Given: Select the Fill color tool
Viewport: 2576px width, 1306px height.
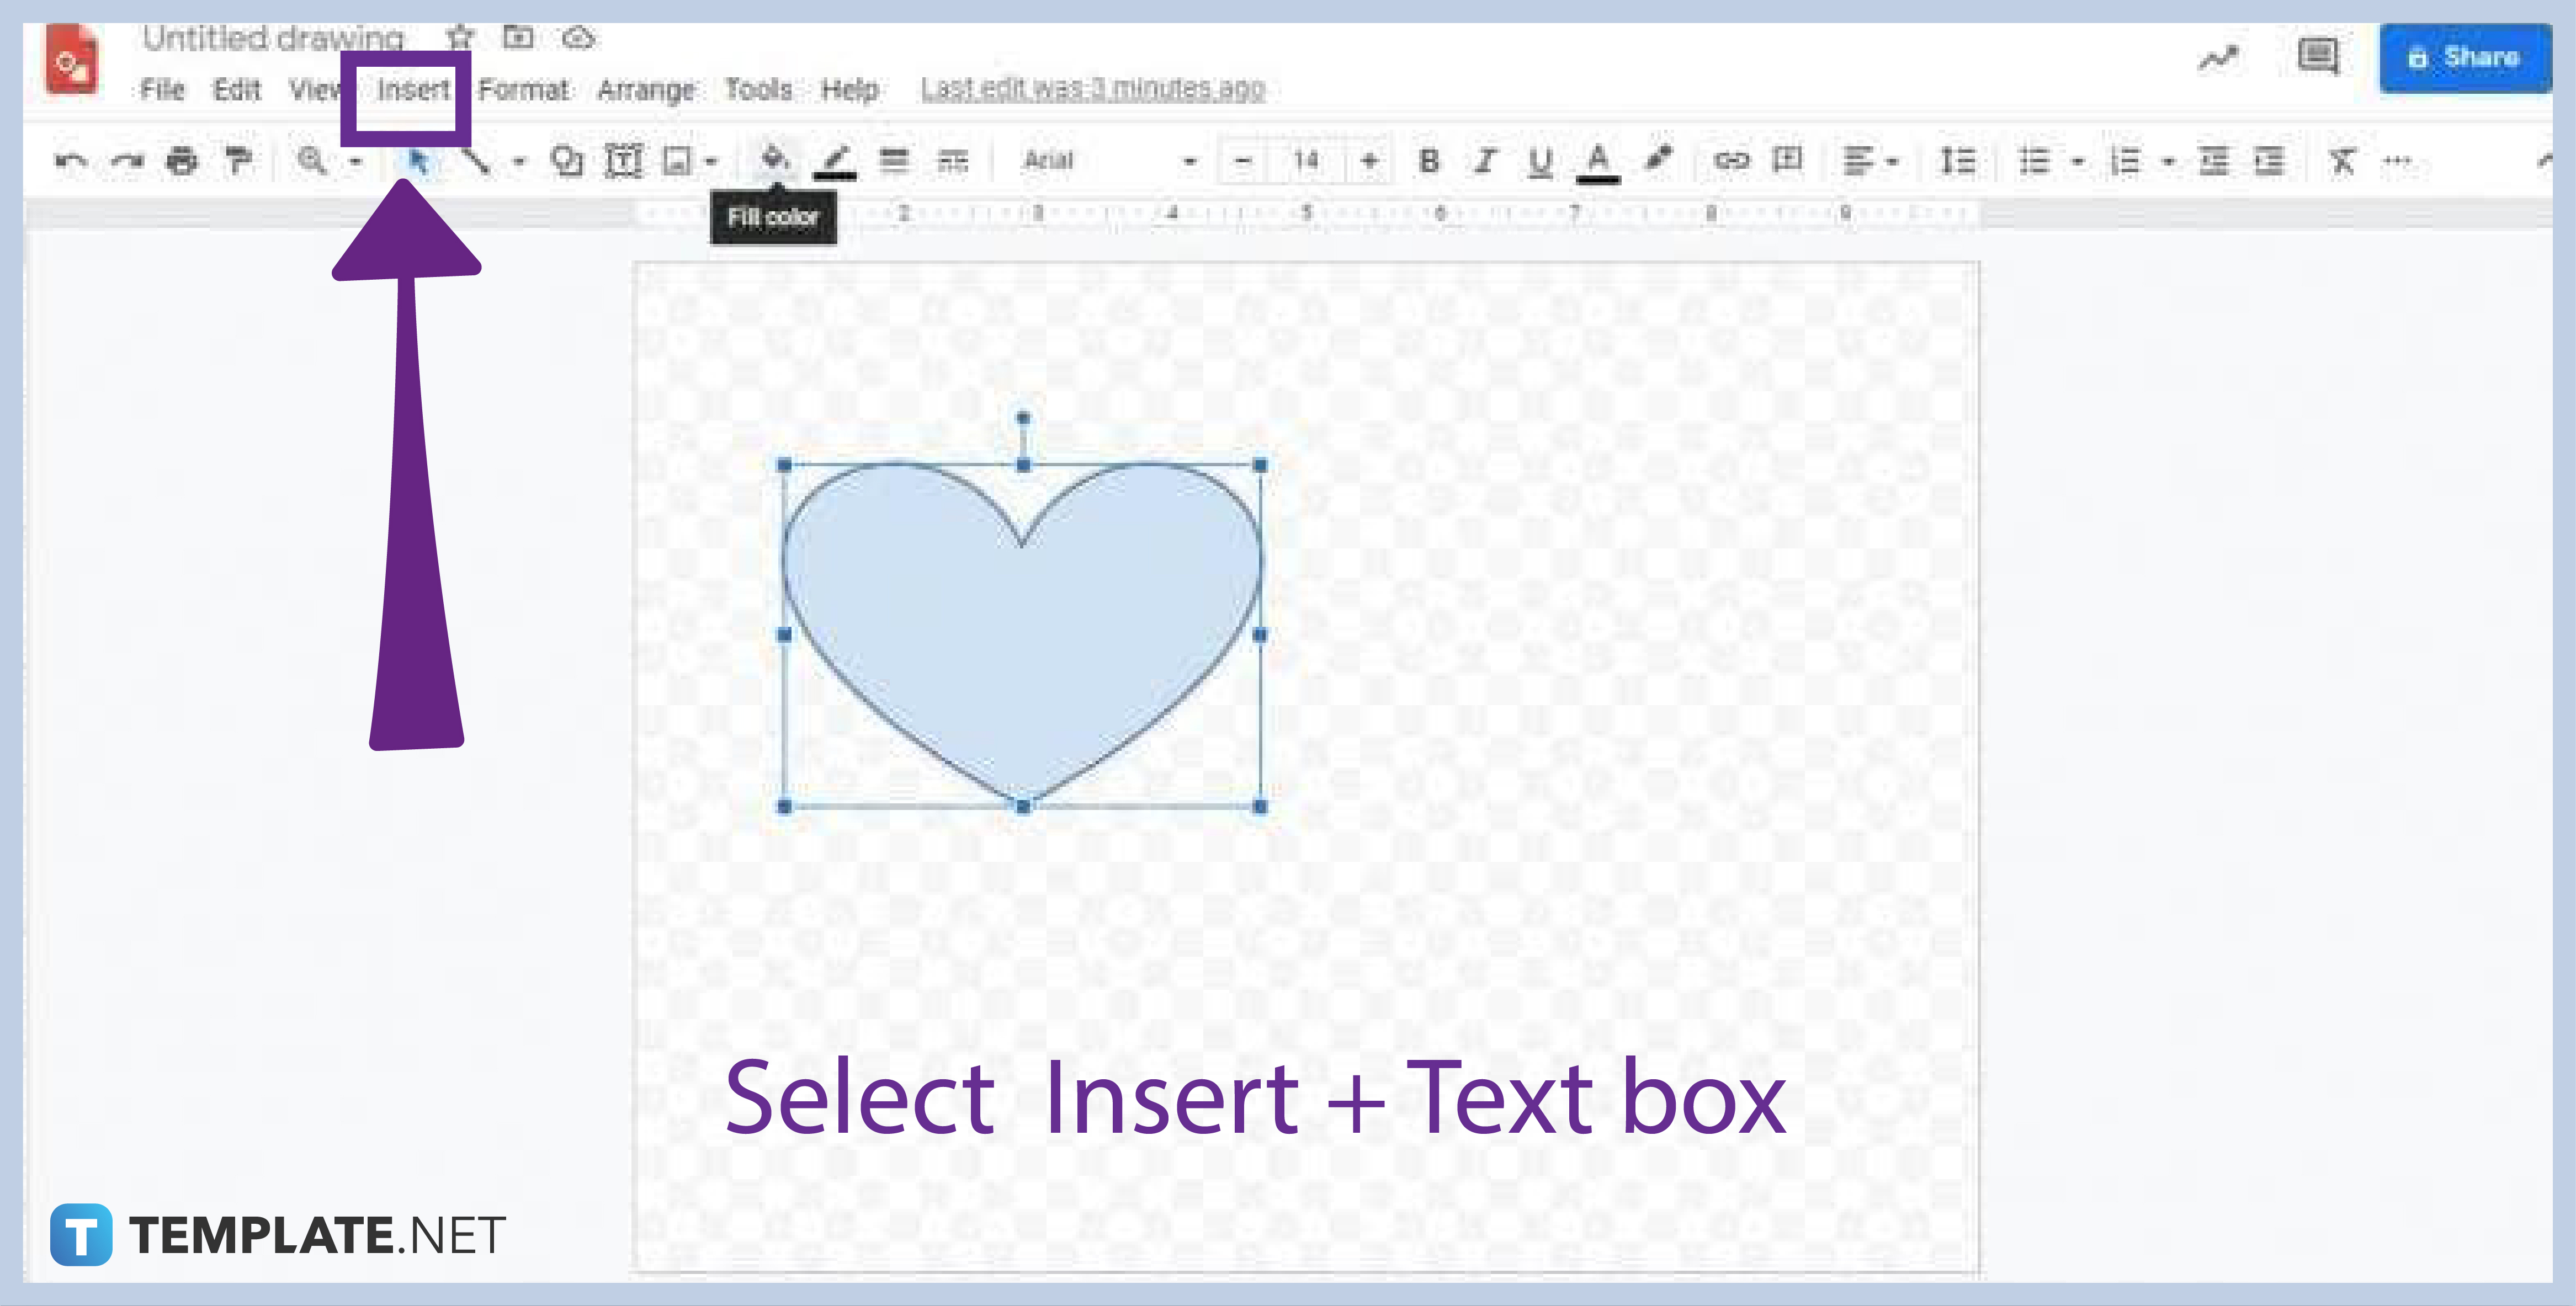Looking at the screenshot, I should click(777, 160).
